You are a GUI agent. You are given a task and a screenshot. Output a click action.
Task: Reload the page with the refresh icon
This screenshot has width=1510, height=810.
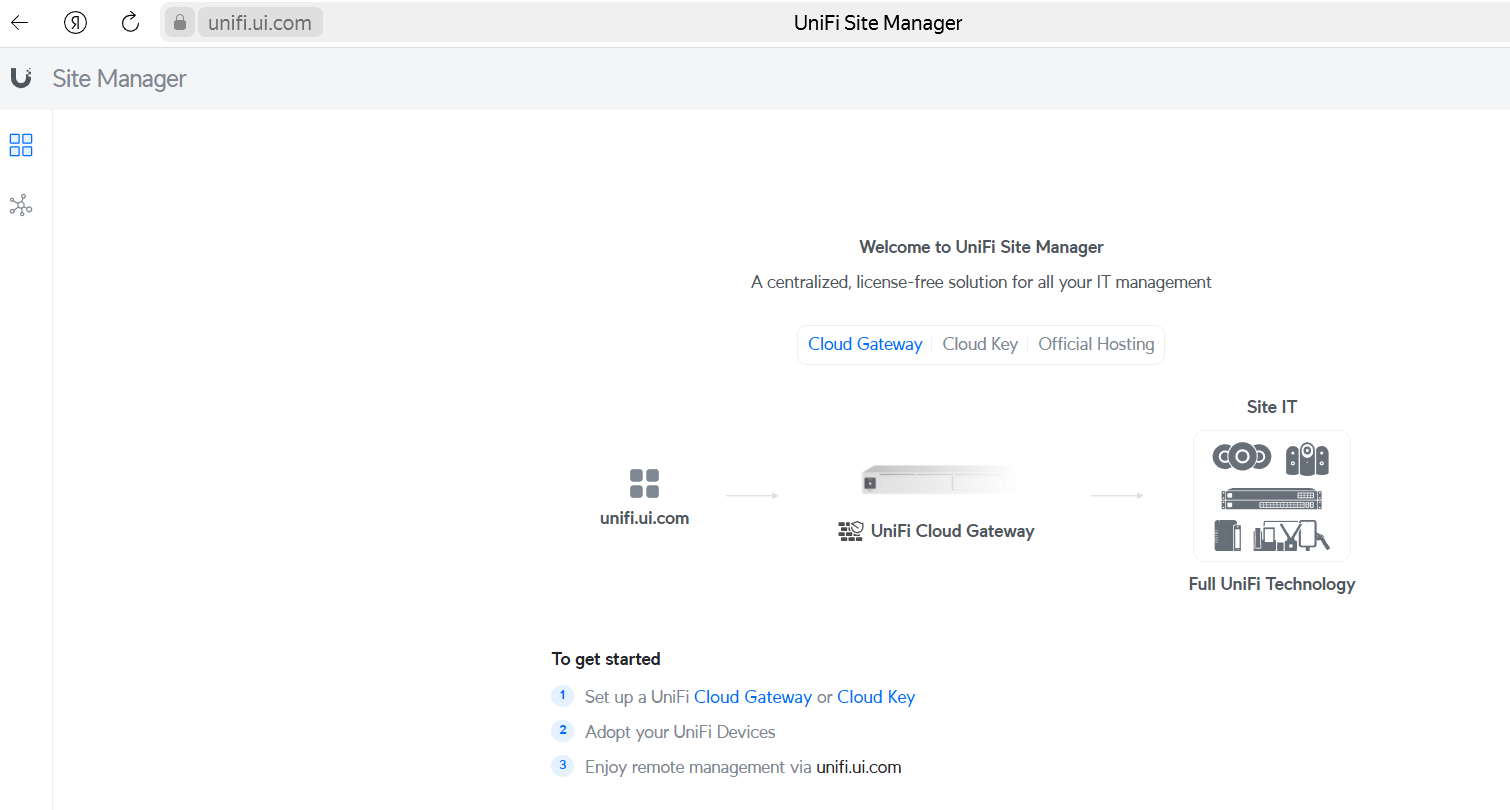[130, 22]
